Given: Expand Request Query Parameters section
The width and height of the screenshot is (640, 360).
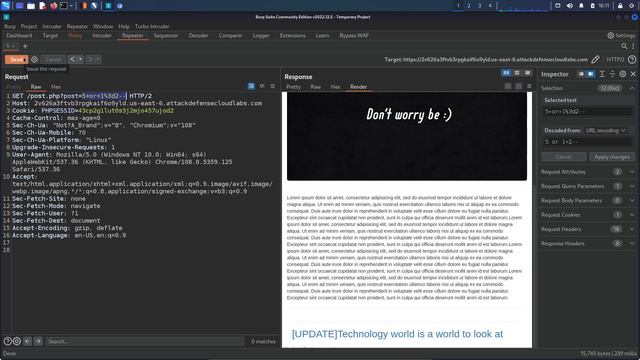Looking at the screenshot, I should pyautogui.click(x=588, y=186).
